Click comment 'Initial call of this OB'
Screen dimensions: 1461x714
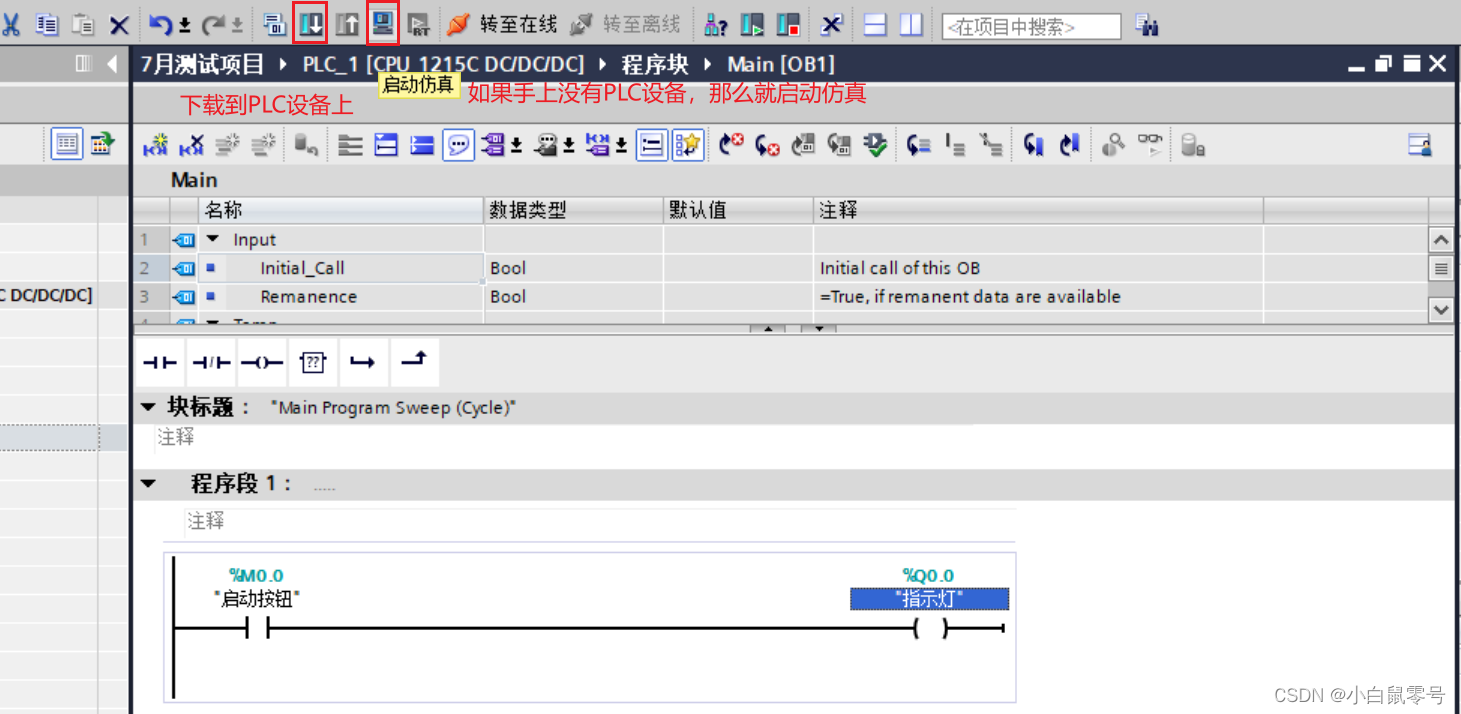point(900,268)
